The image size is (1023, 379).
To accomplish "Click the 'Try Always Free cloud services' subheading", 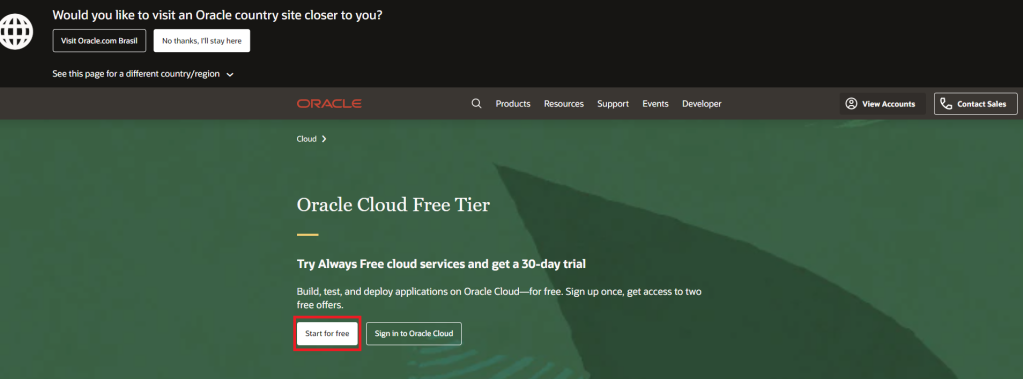I will (x=441, y=264).
